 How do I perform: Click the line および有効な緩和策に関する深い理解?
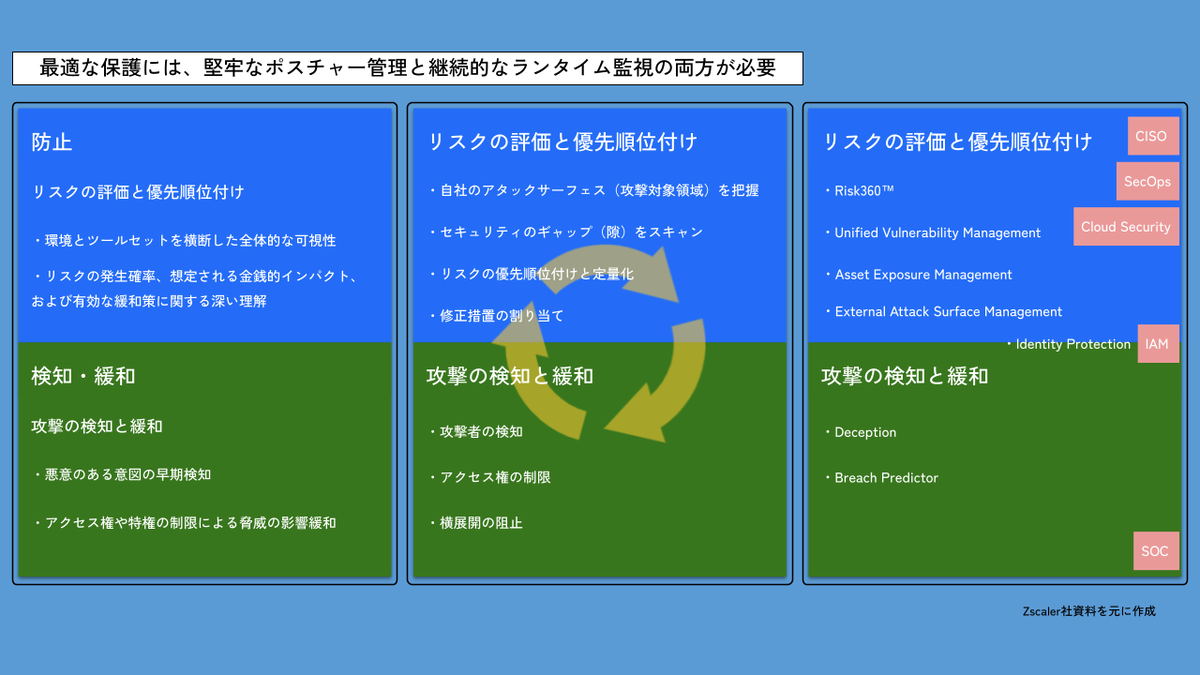coord(149,300)
